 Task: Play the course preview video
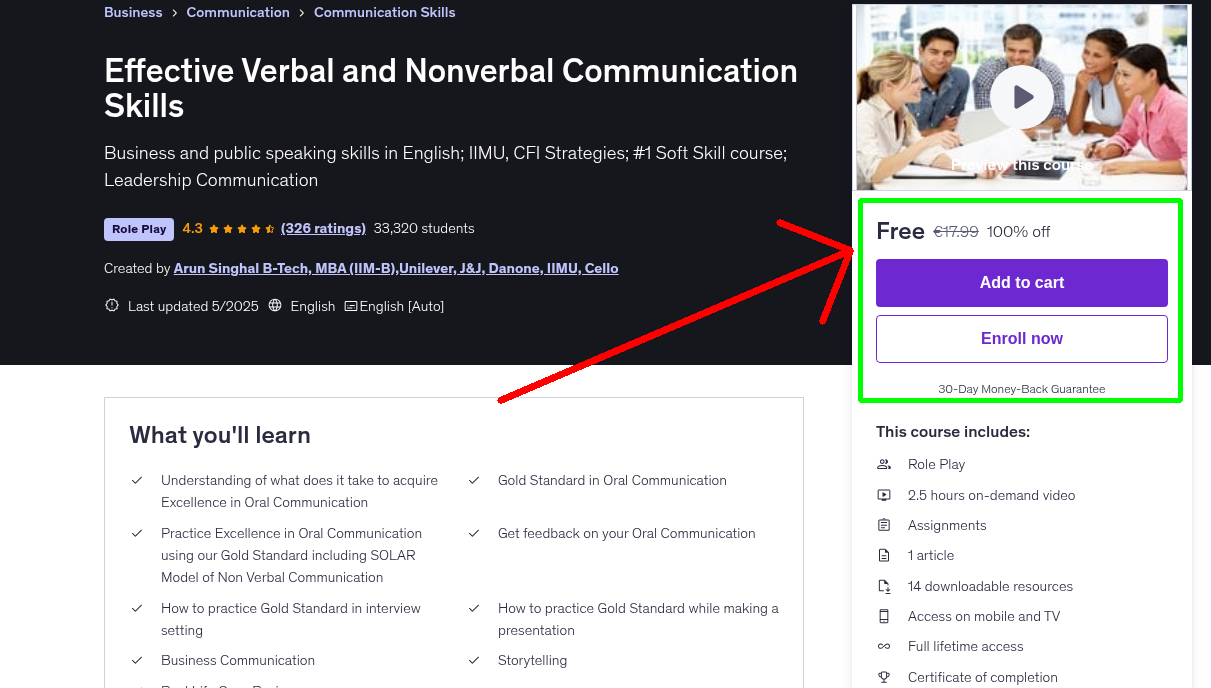pos(1021,96)
